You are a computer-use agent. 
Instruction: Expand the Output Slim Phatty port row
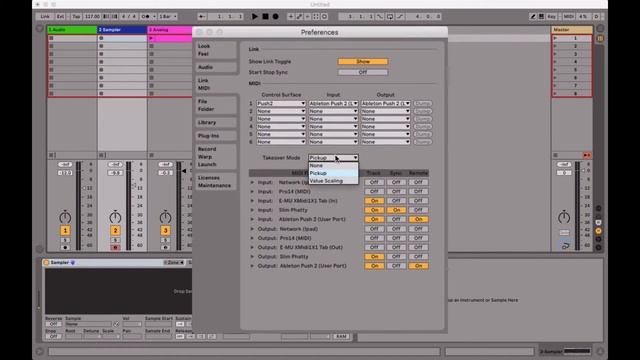pyautogui.click(x=252, y=256)
